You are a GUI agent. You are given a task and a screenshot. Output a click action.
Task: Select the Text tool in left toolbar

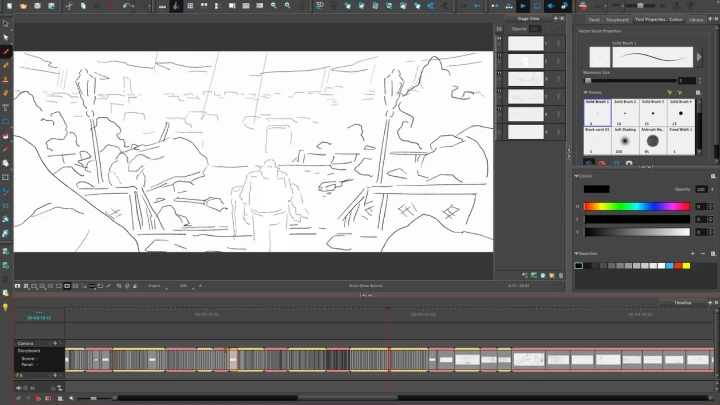click(x=6, y=106)
